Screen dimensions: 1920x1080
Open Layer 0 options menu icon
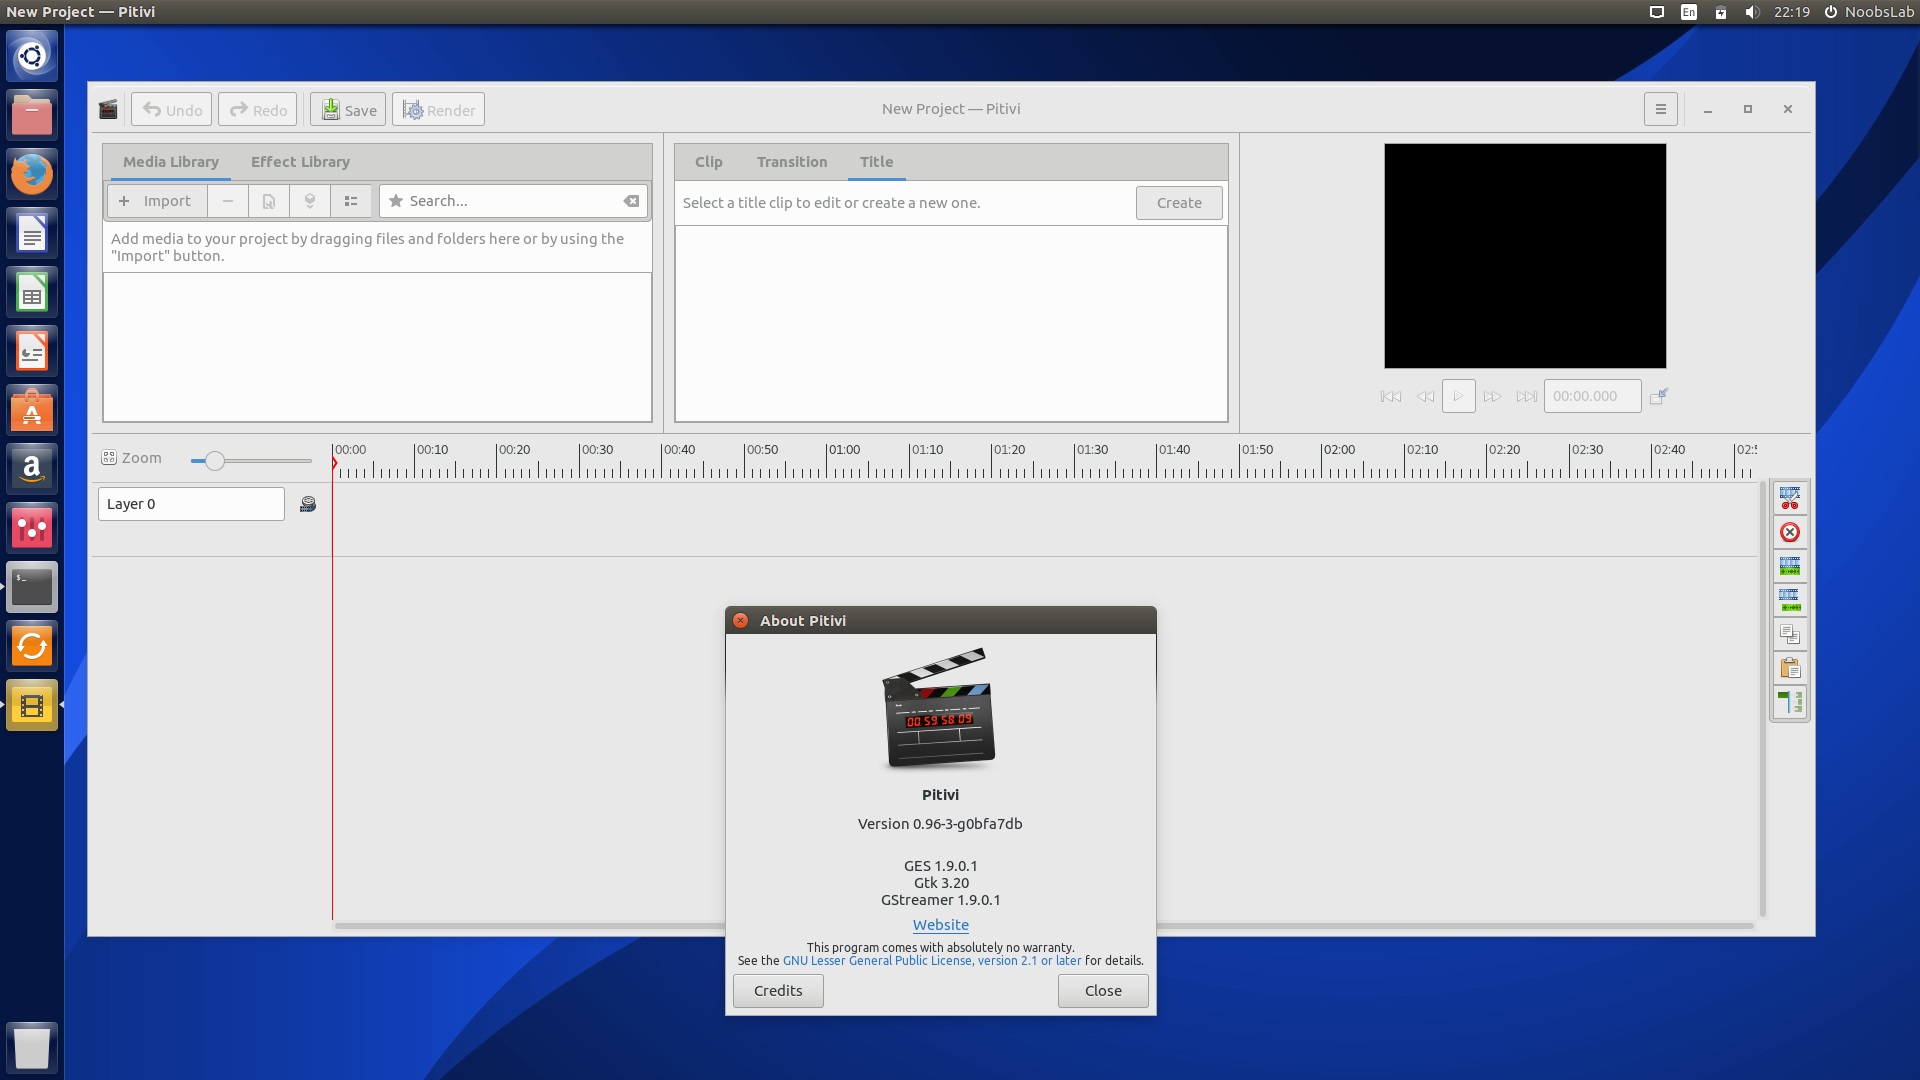click(308, 504)
